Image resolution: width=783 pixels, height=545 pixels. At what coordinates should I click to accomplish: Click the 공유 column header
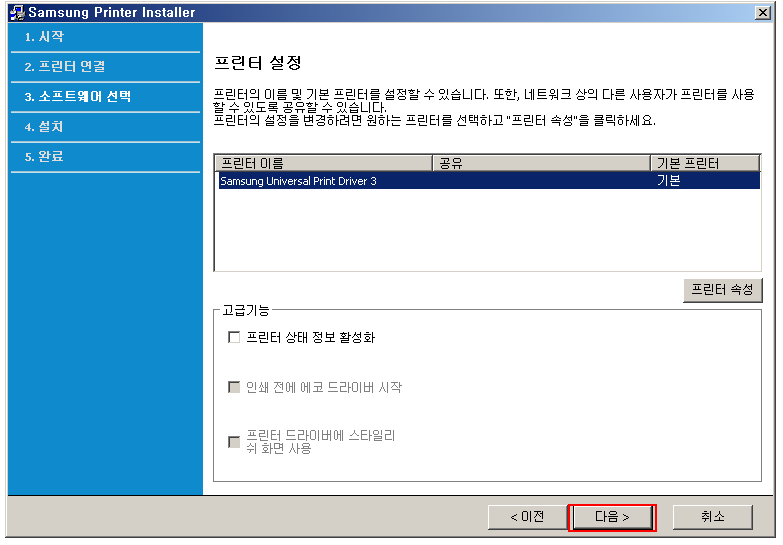541,163
